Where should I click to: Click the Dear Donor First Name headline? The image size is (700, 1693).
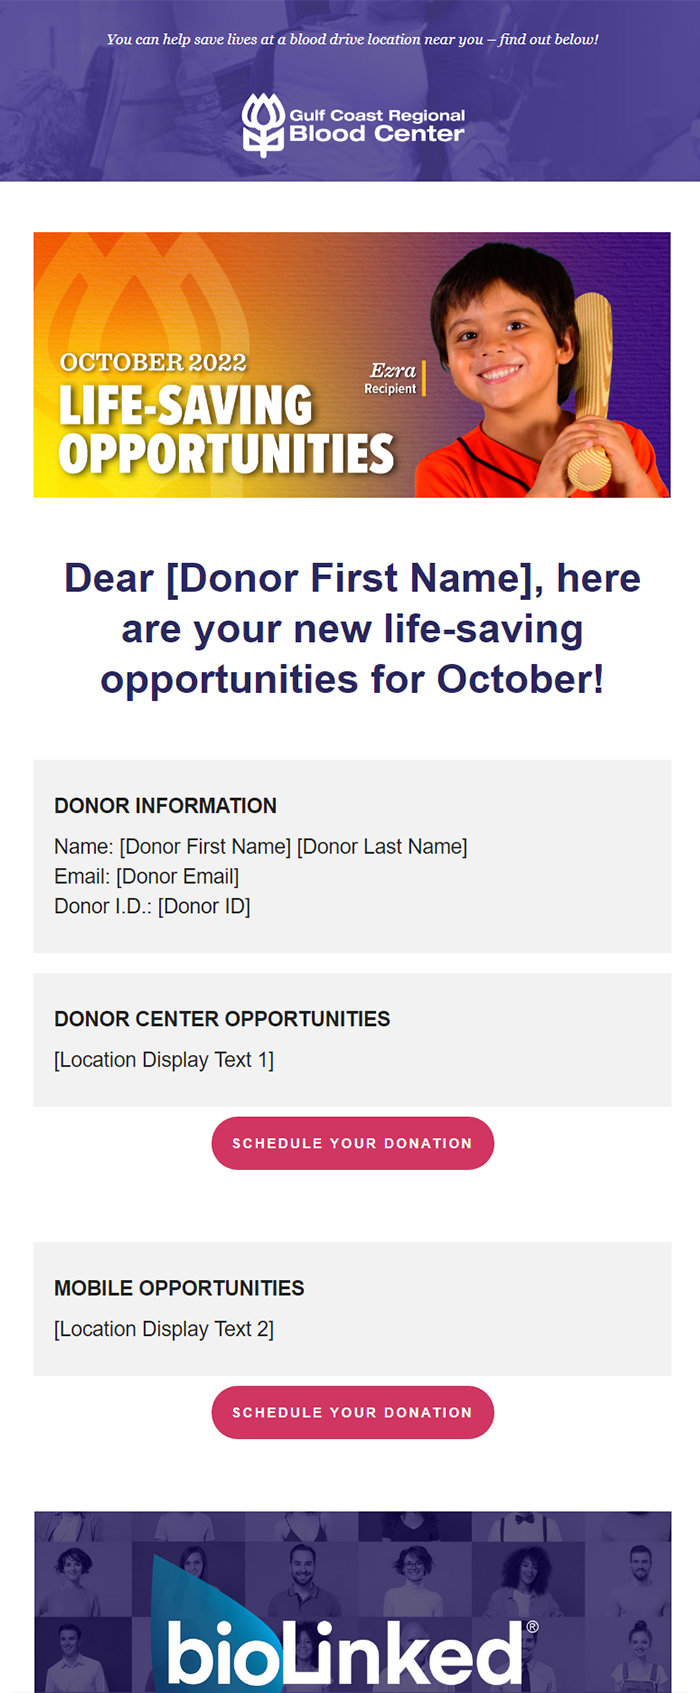[352, 628]
